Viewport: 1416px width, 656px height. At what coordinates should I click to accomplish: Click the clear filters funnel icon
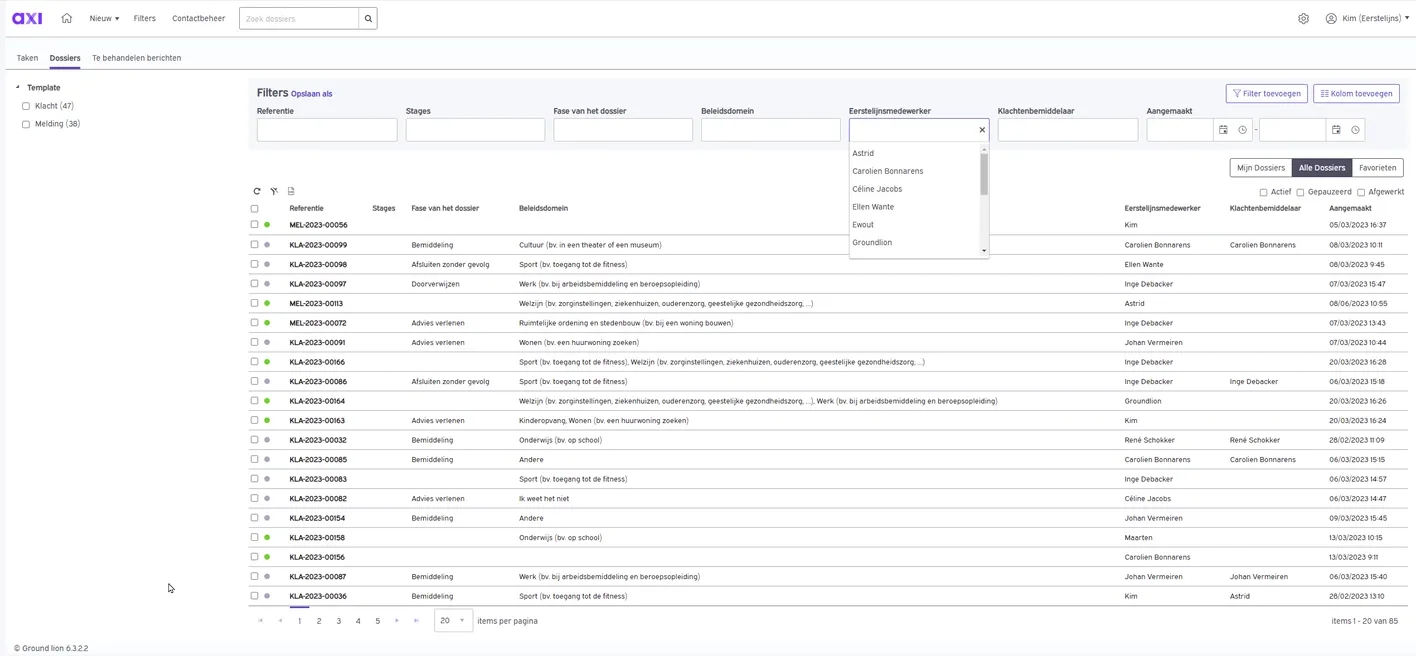[x=274, y=191]
